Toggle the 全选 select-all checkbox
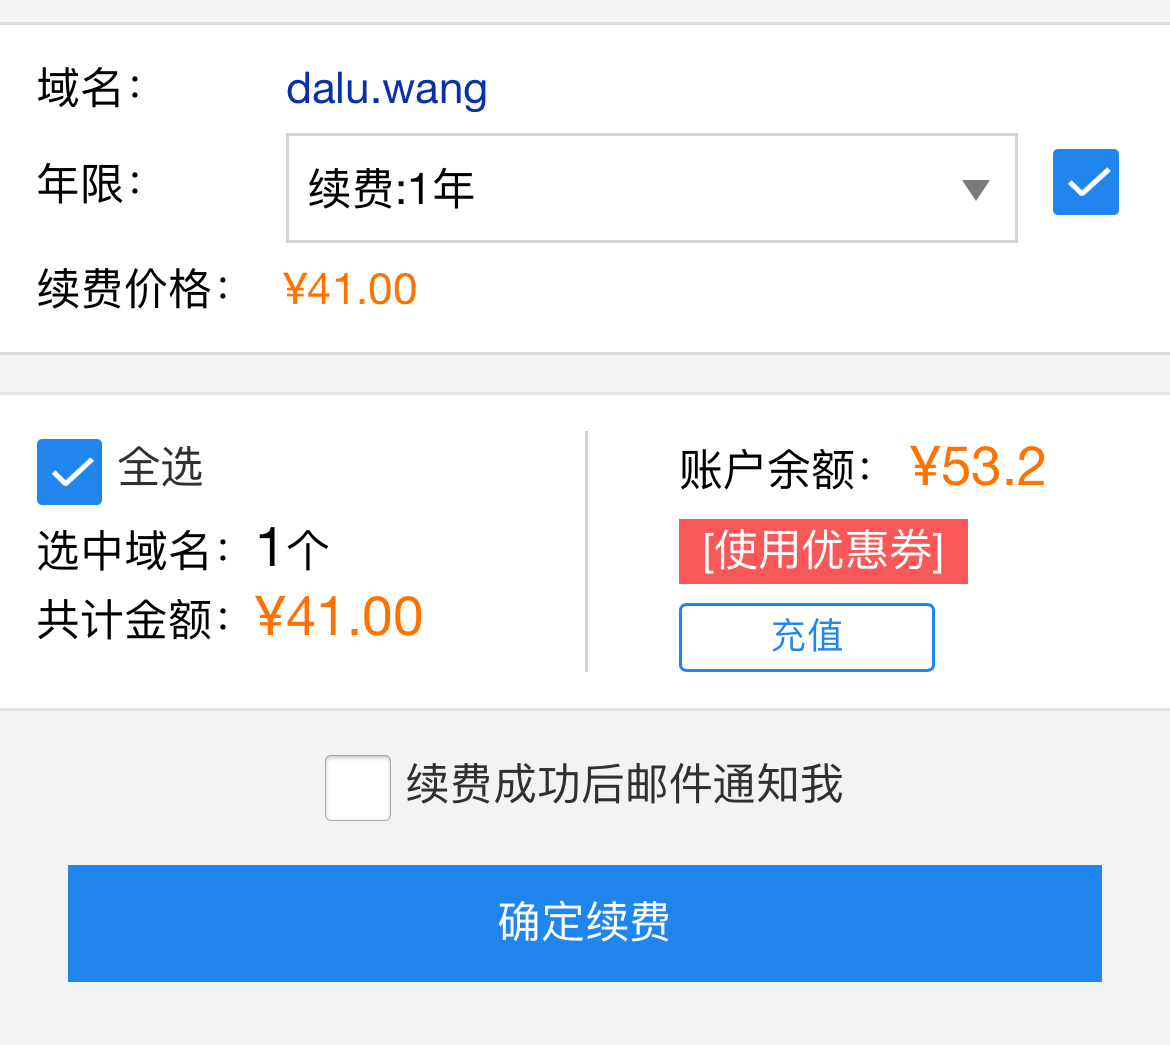This screenshot has height=1045, width=1170. click(69, 471)
